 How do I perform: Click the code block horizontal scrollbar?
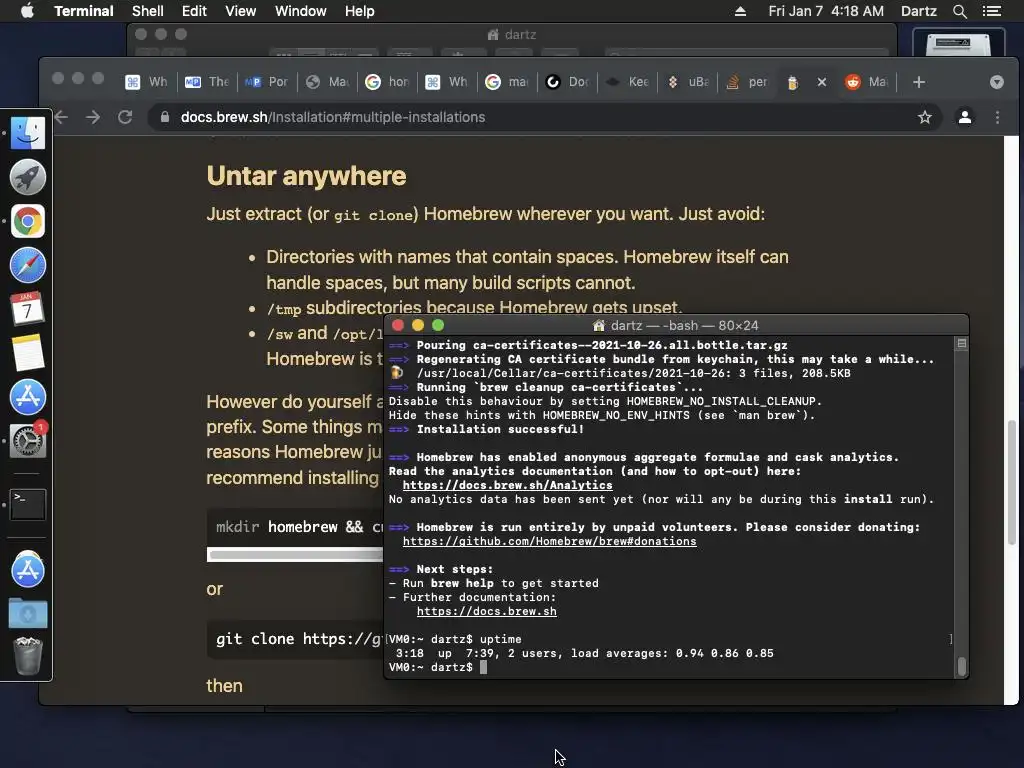(x=295, y=555)
